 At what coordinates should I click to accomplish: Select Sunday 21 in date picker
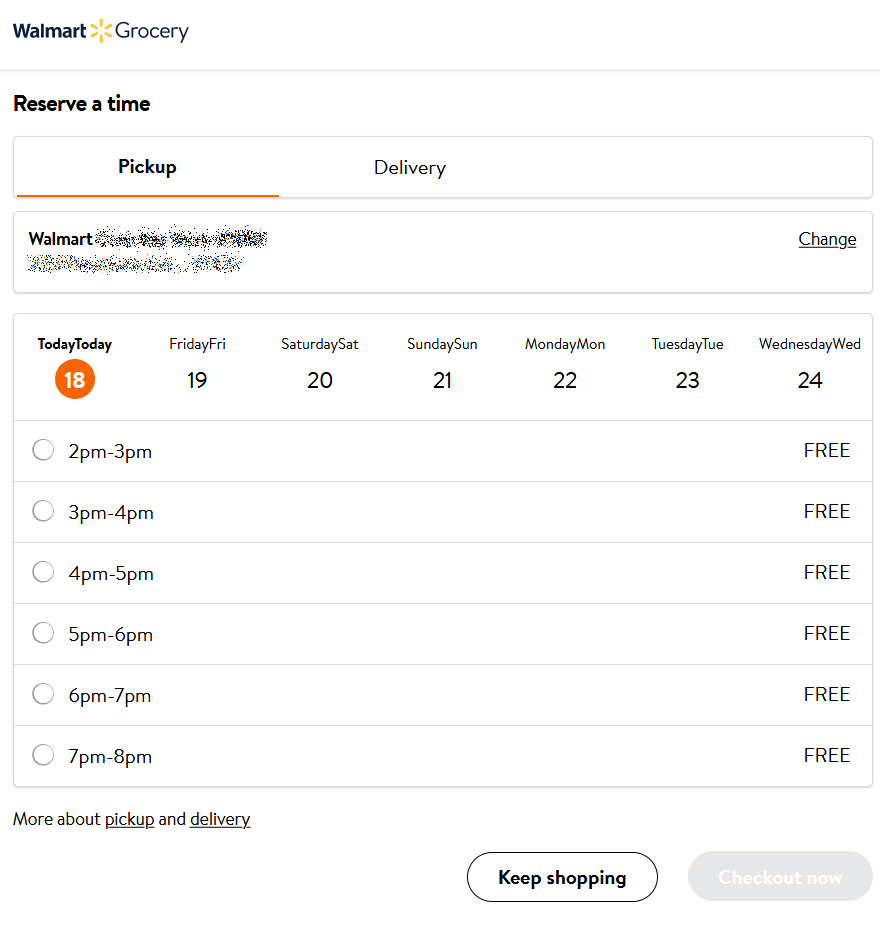[442, 380]
